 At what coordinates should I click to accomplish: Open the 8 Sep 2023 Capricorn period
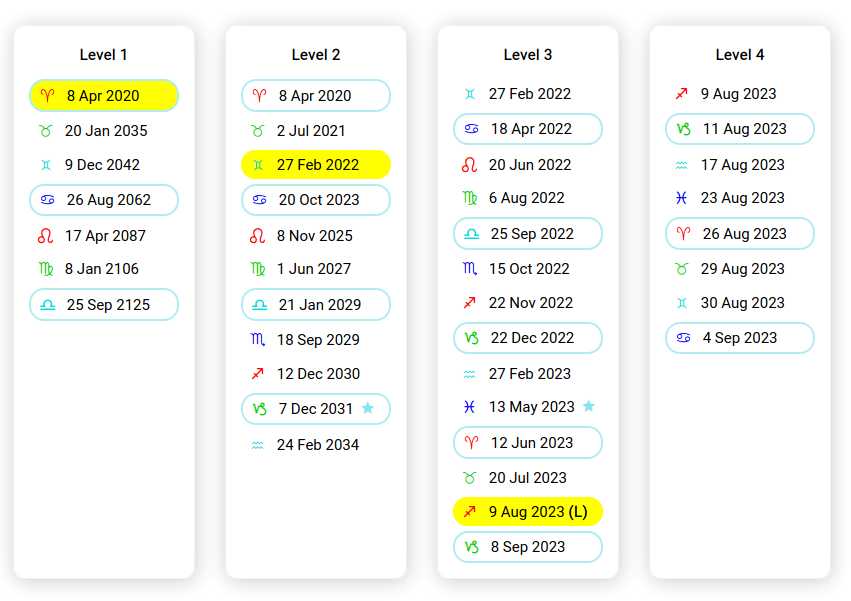(x=528, y=547)
